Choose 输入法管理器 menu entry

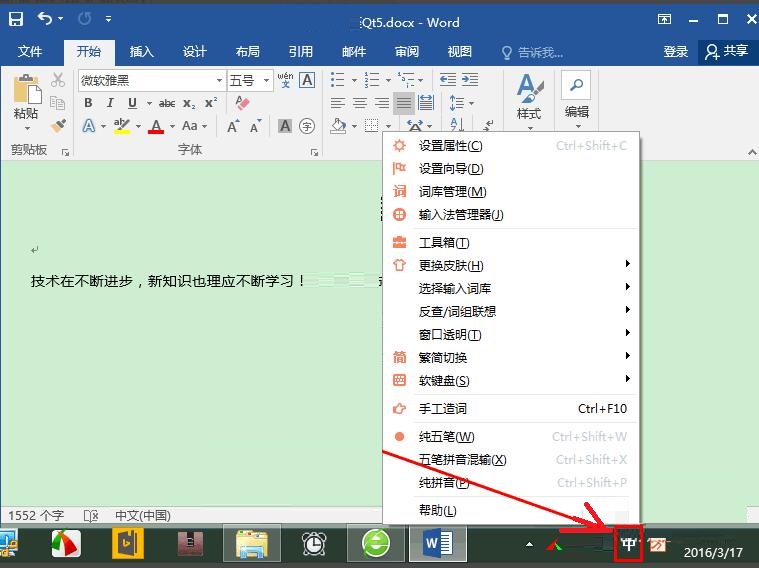coord(511,215)
